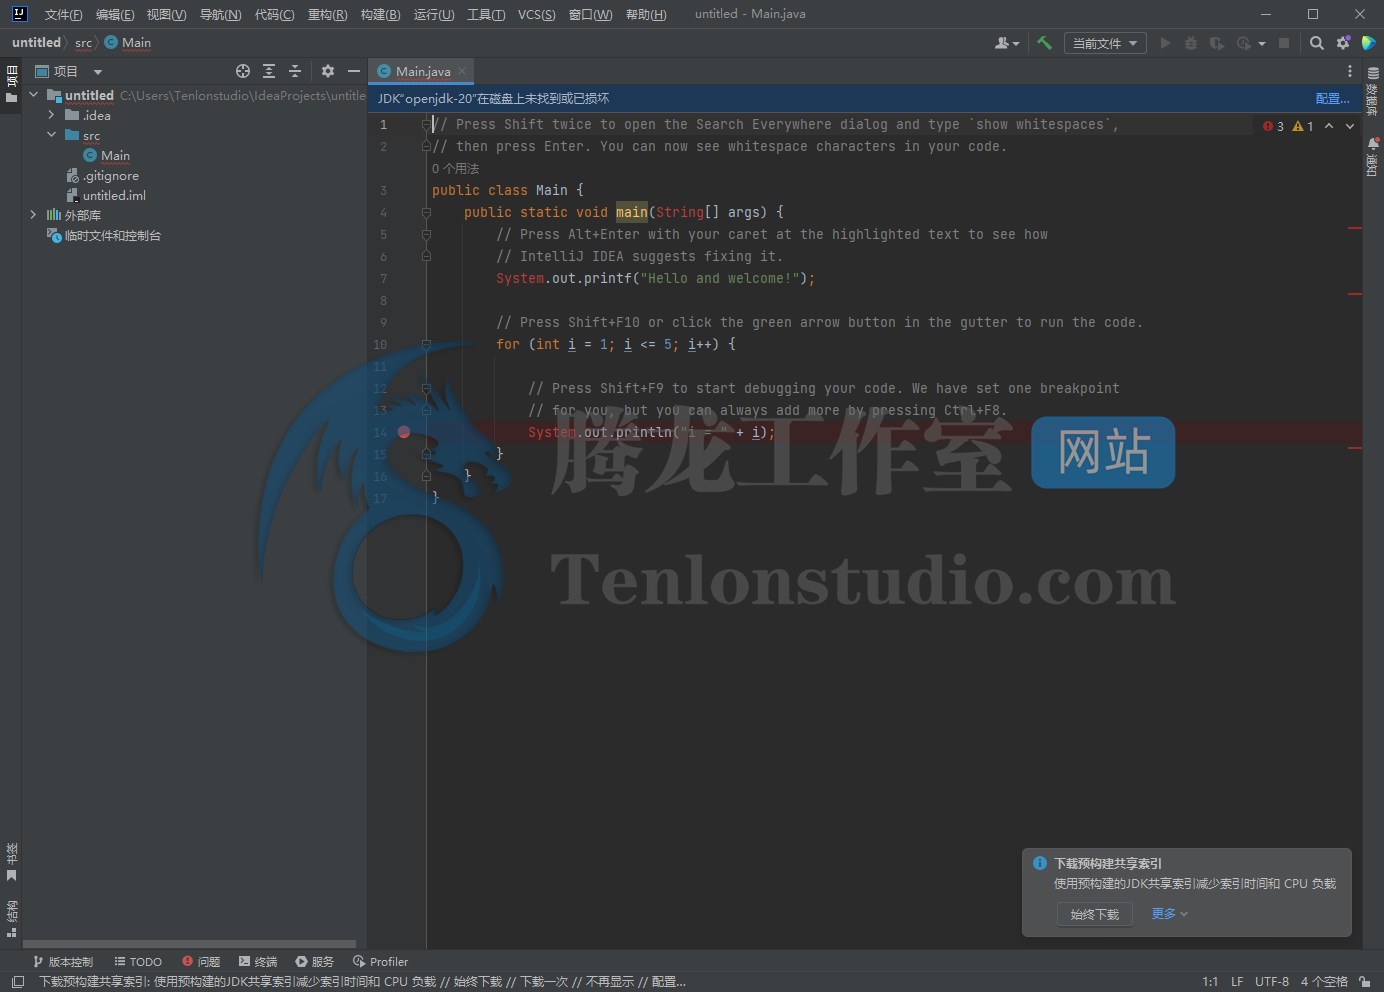Expand the .idea folder

click(x=51, y=115)
